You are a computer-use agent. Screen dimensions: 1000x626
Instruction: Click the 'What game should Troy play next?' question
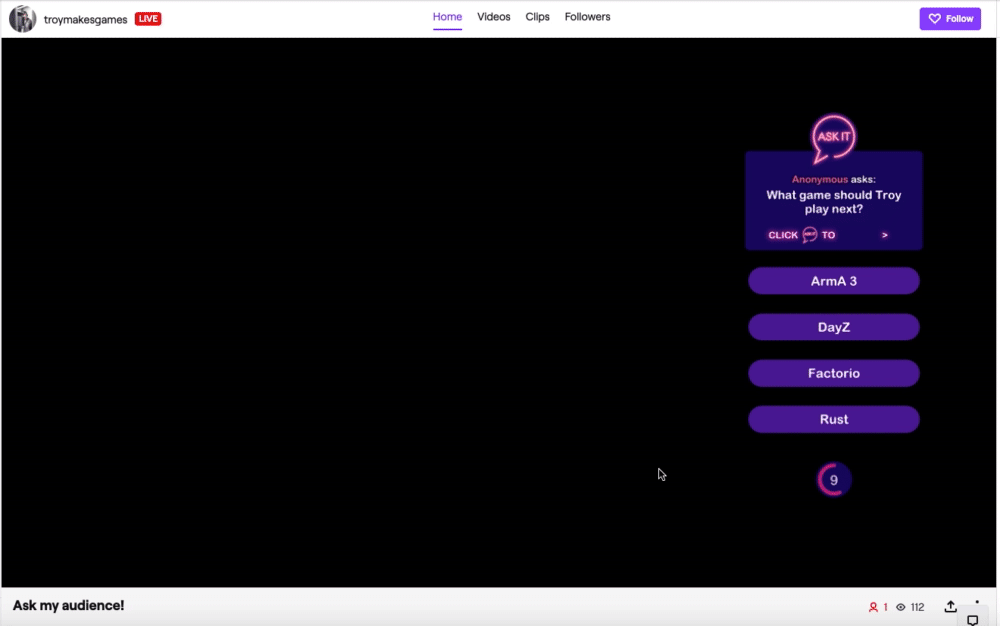[x=834, y=202]
